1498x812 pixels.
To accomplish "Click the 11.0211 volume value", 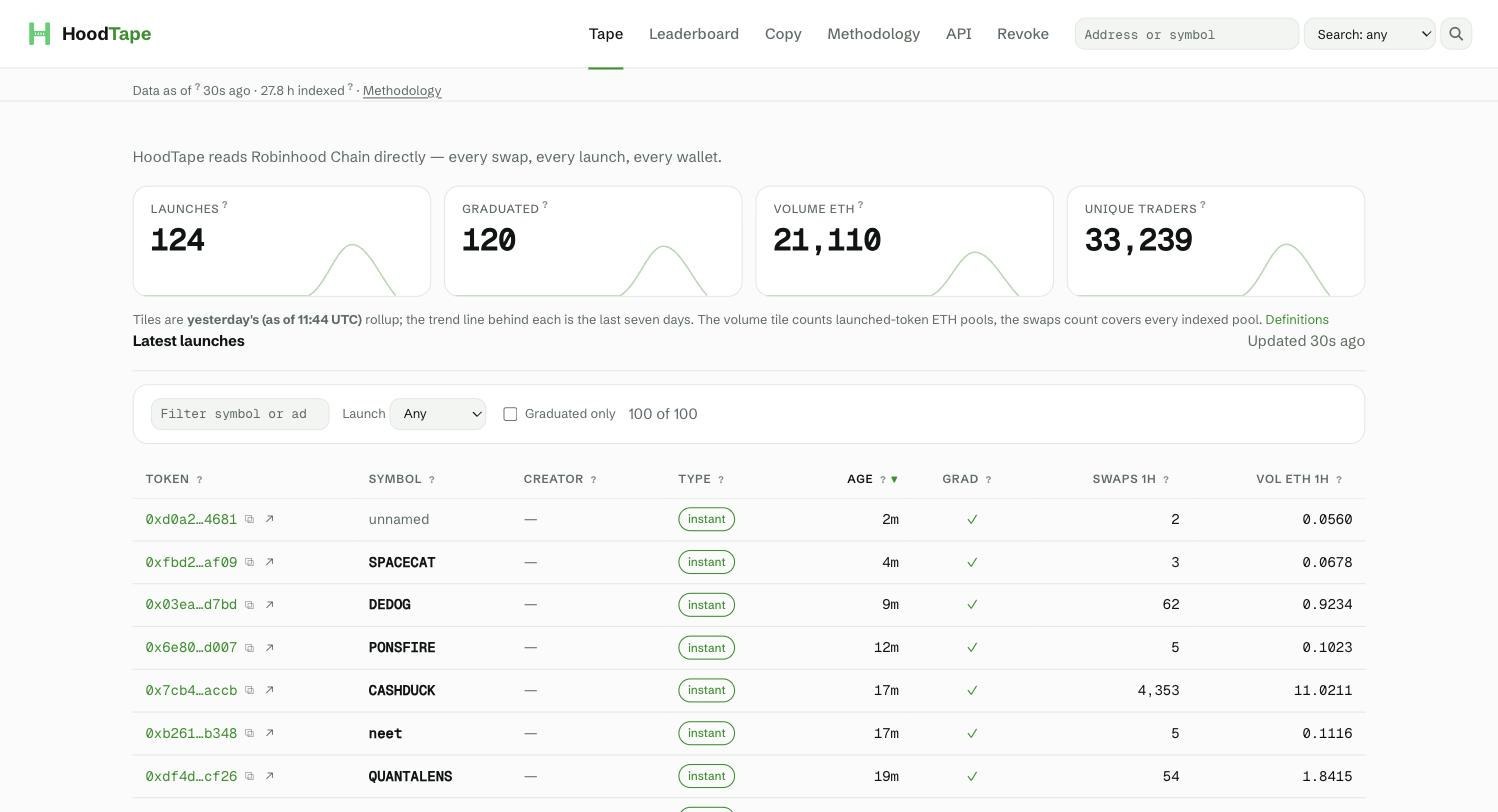I will (1323, 691).
